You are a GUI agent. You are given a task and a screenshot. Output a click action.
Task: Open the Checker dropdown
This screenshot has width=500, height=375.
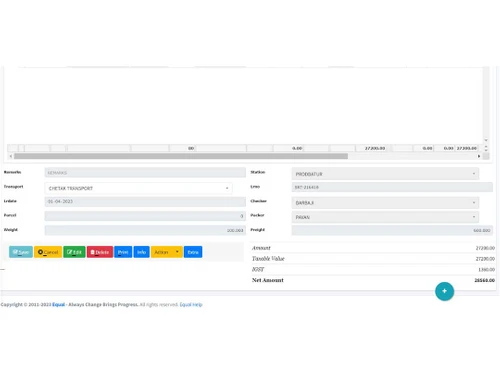tap(385, 203)
